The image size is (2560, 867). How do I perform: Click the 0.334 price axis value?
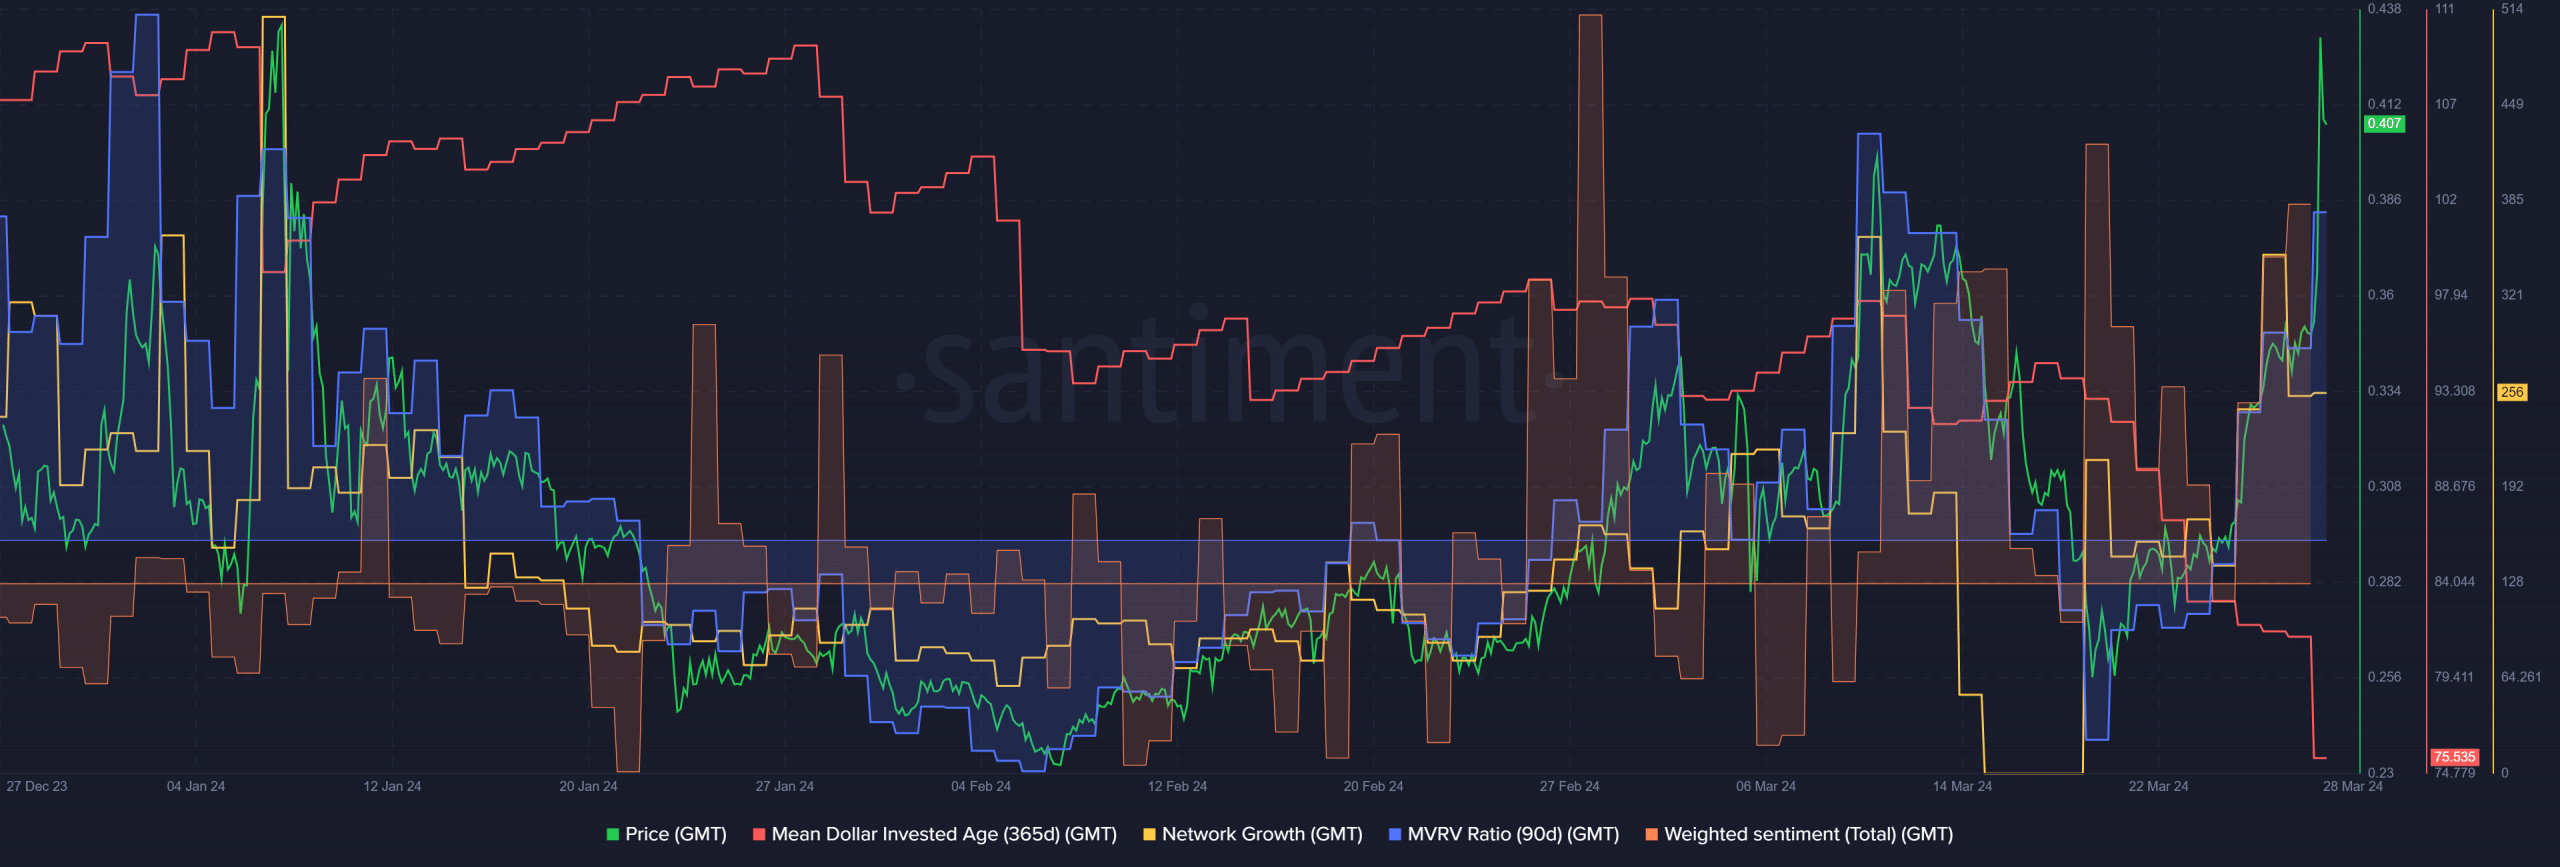(2384, 391)
